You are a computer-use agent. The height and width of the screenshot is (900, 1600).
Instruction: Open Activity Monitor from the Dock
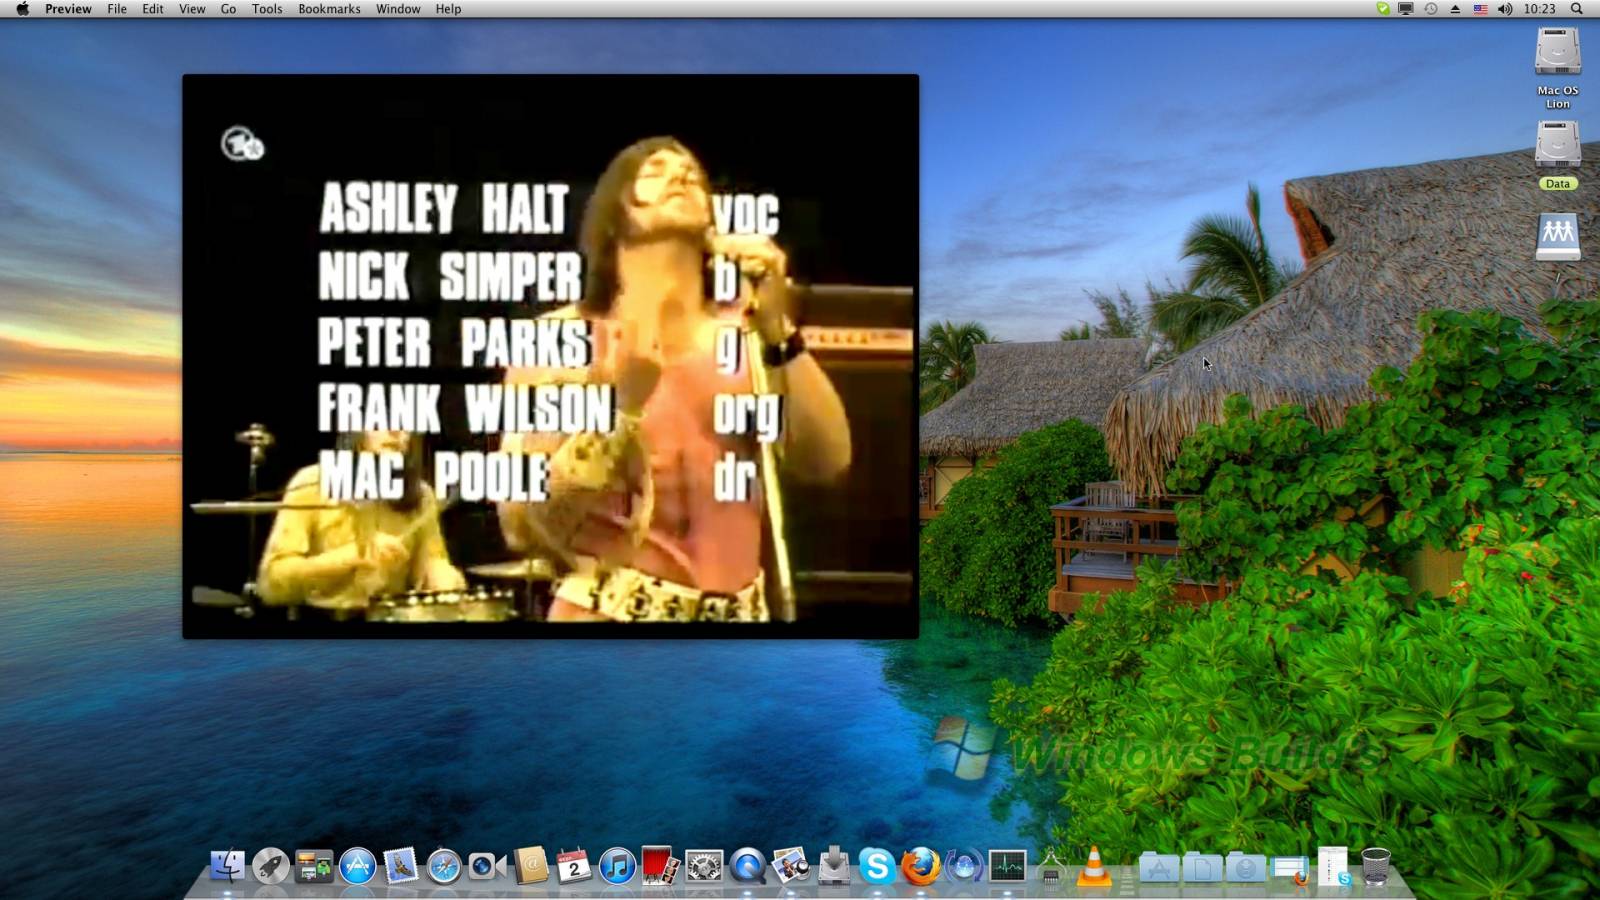(x=1007, y=866)
